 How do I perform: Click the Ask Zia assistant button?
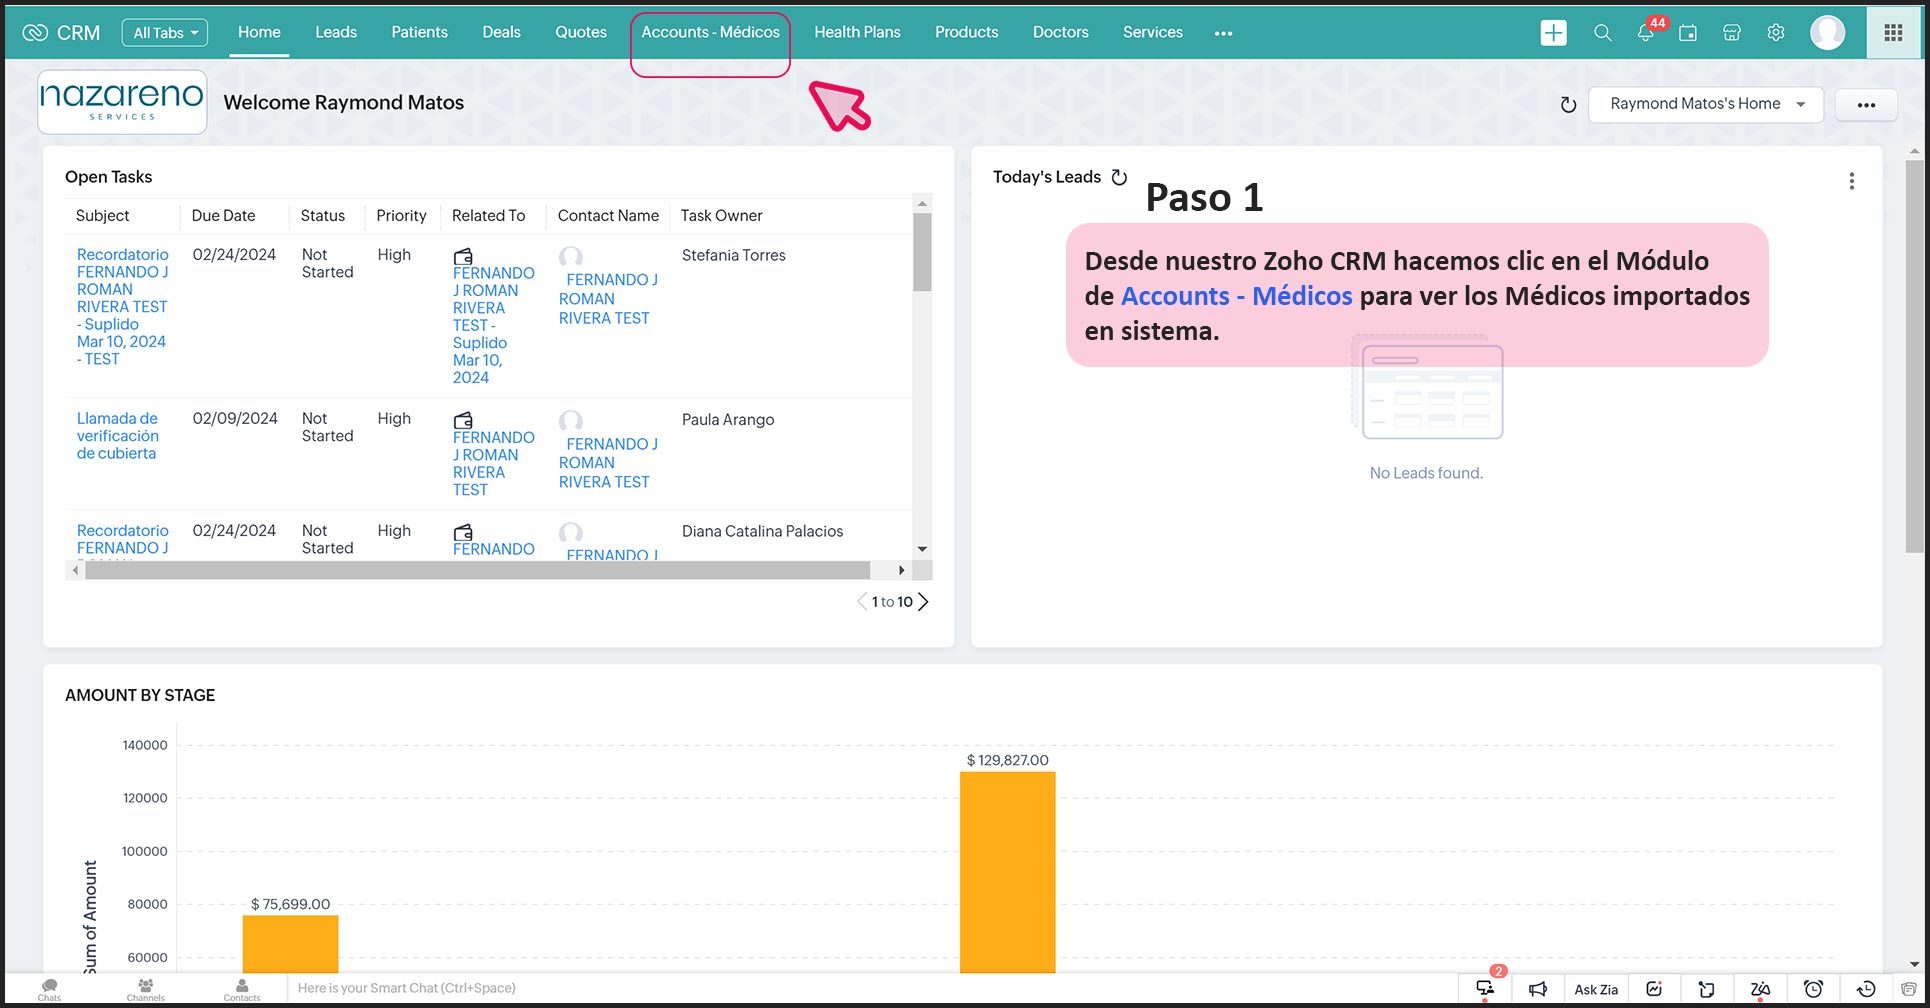coord(1595,989)
